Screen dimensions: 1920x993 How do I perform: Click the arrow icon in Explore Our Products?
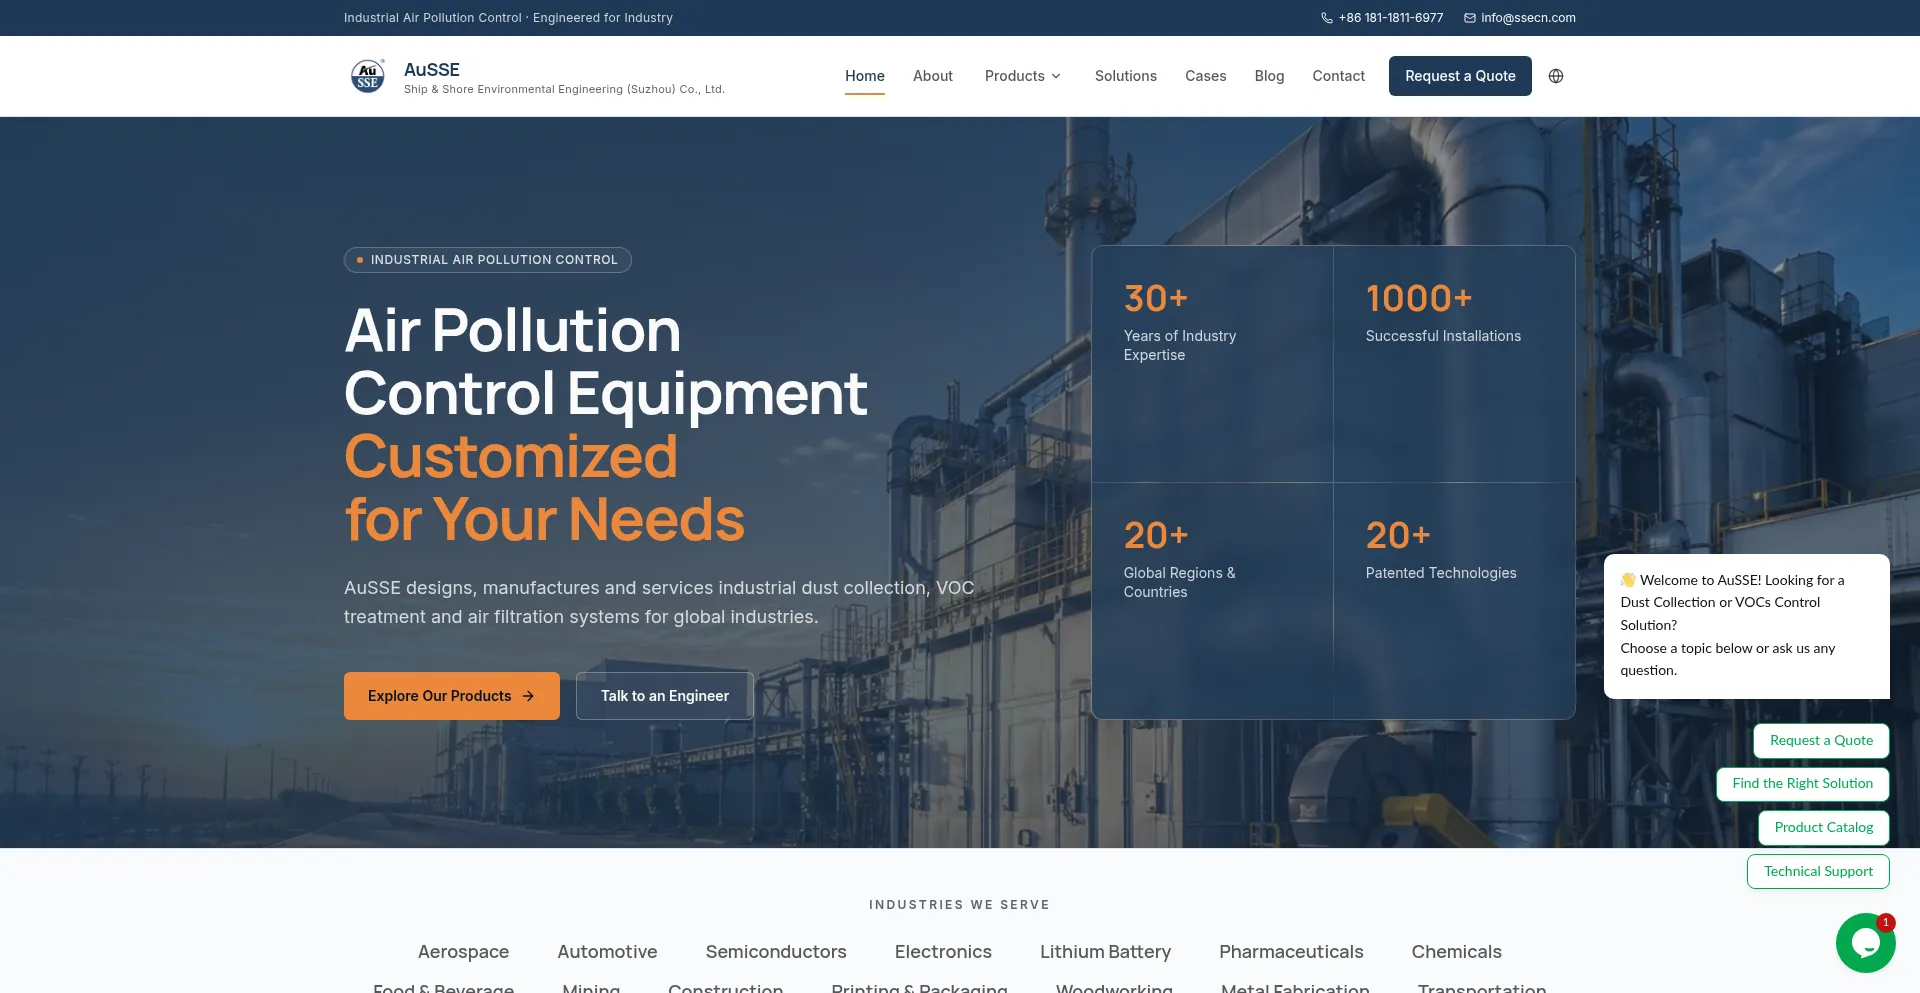coord(528,696)
